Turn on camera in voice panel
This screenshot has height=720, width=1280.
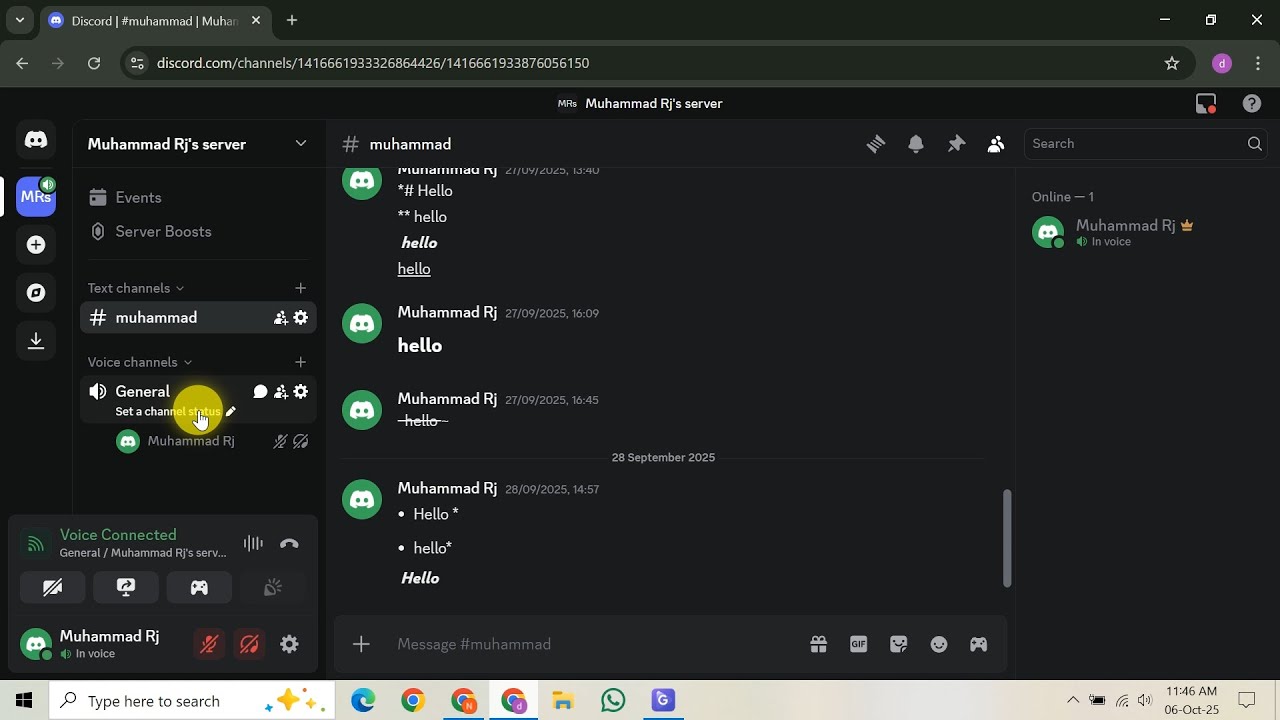[52, 588]
